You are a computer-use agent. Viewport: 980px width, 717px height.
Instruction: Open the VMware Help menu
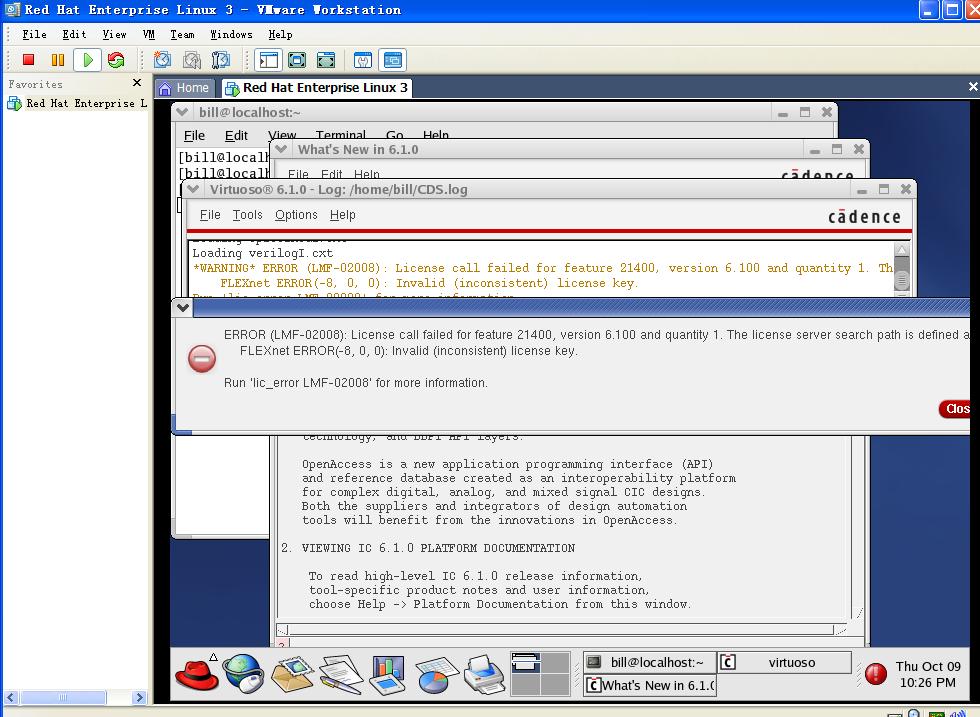(x=280, y=34)
